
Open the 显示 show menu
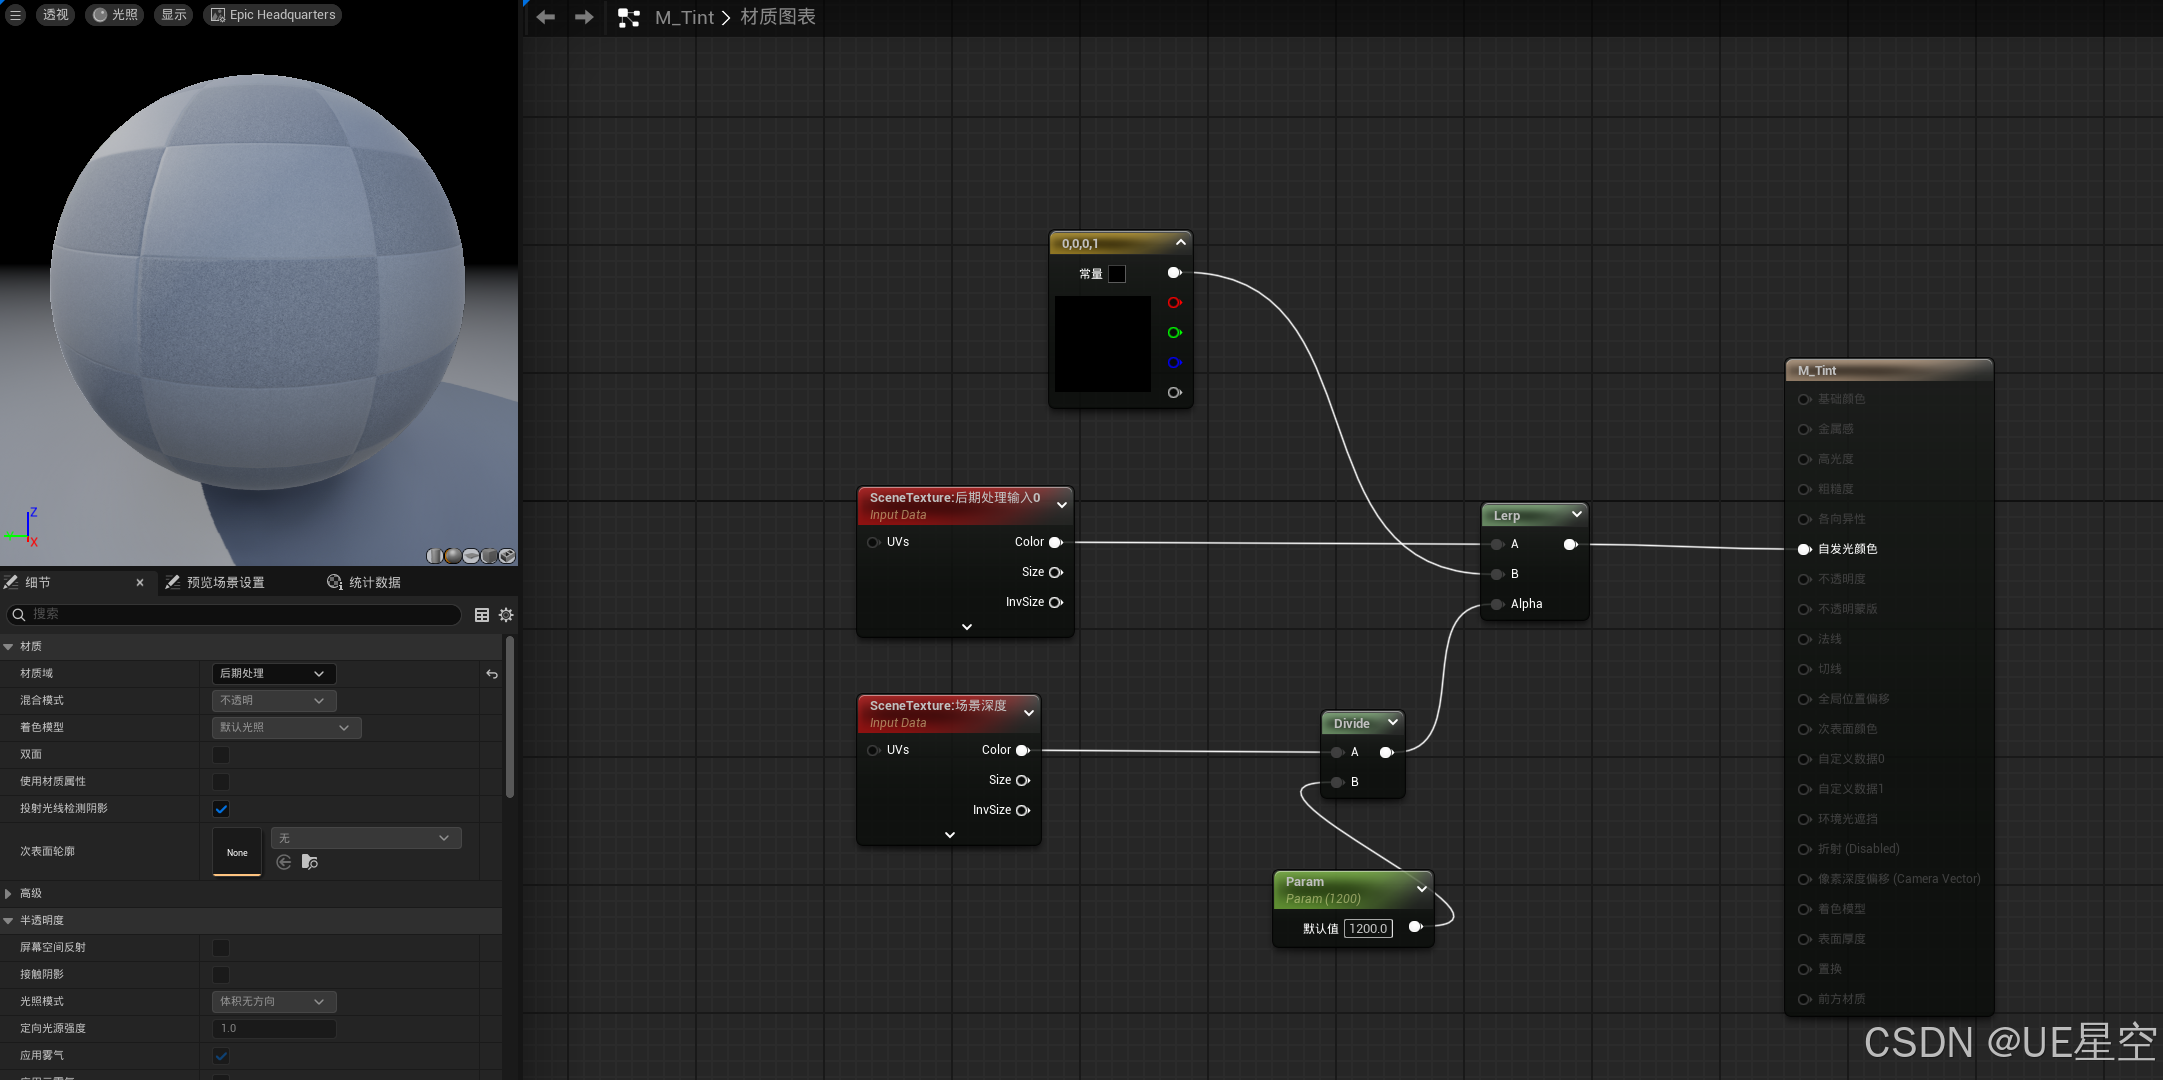click(x=174, y=15)
